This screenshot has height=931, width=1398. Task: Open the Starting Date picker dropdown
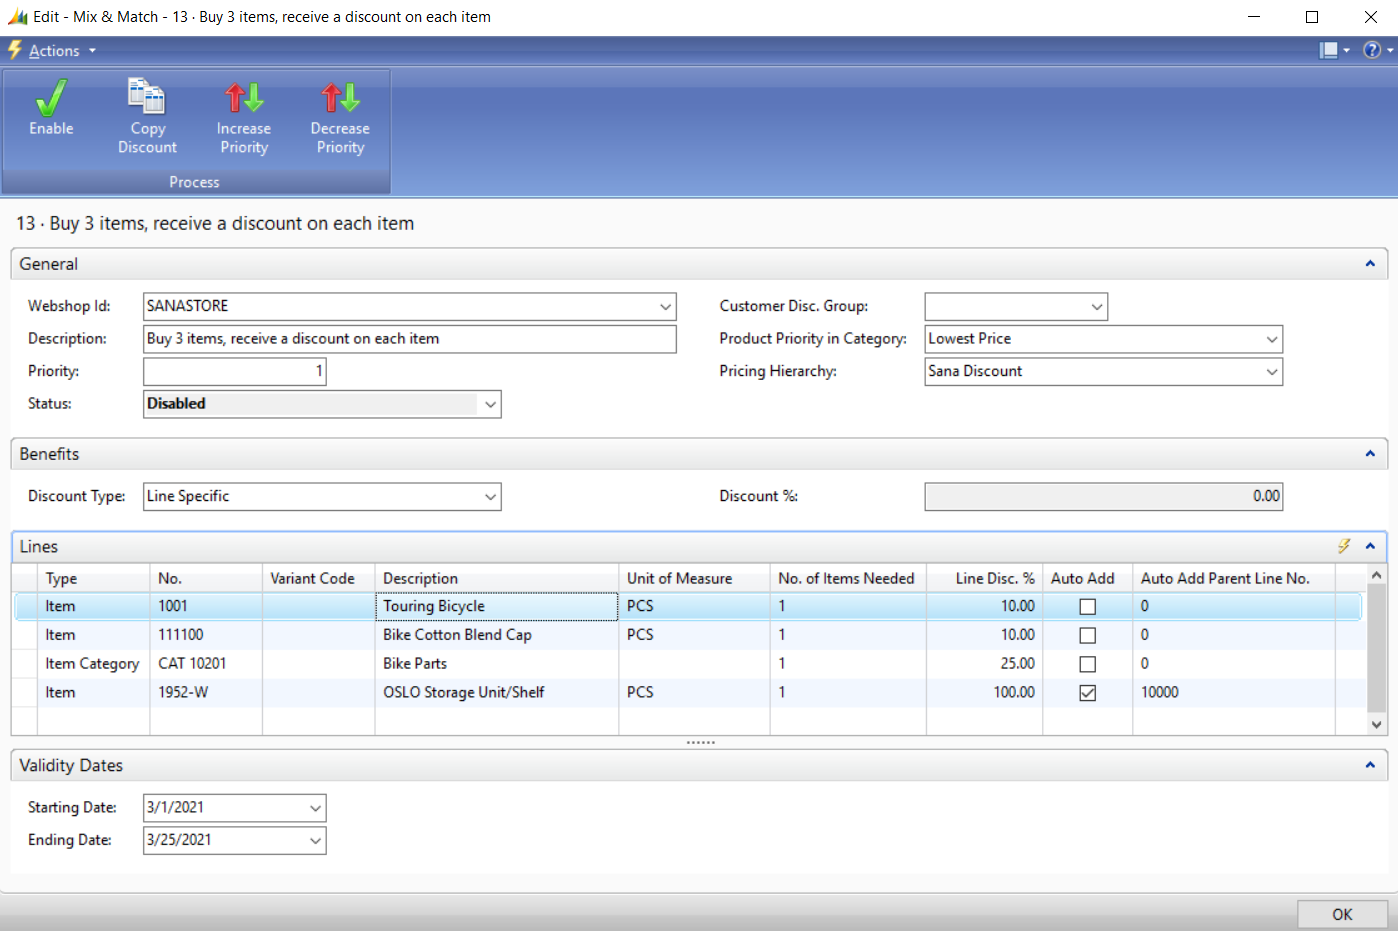tap(315, 808)
